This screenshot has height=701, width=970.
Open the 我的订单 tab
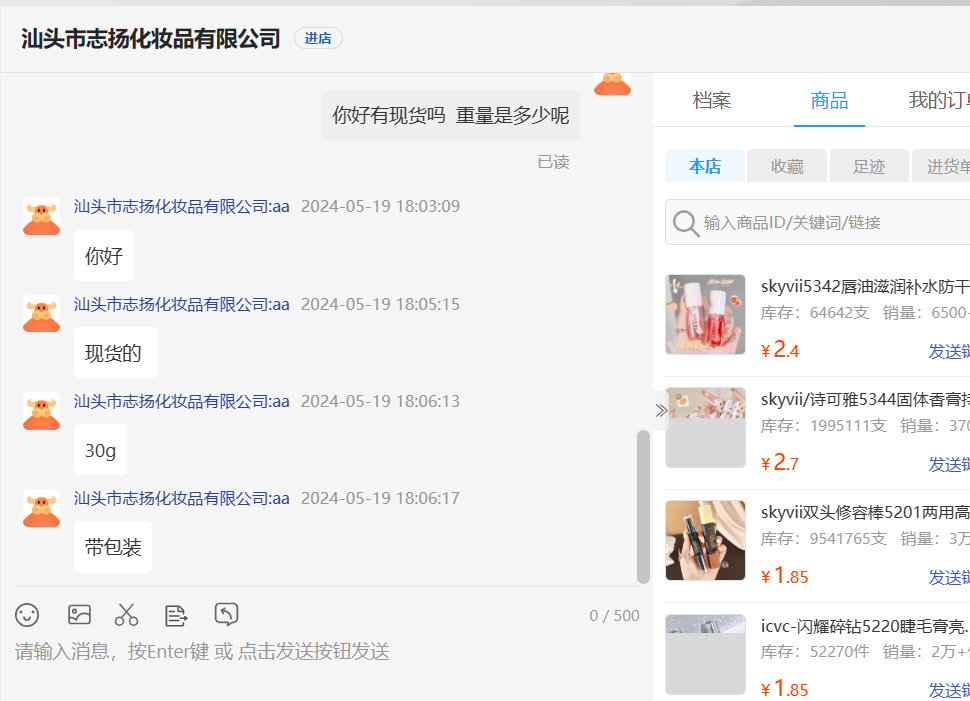pyautogui.click(x=938, y=100)
